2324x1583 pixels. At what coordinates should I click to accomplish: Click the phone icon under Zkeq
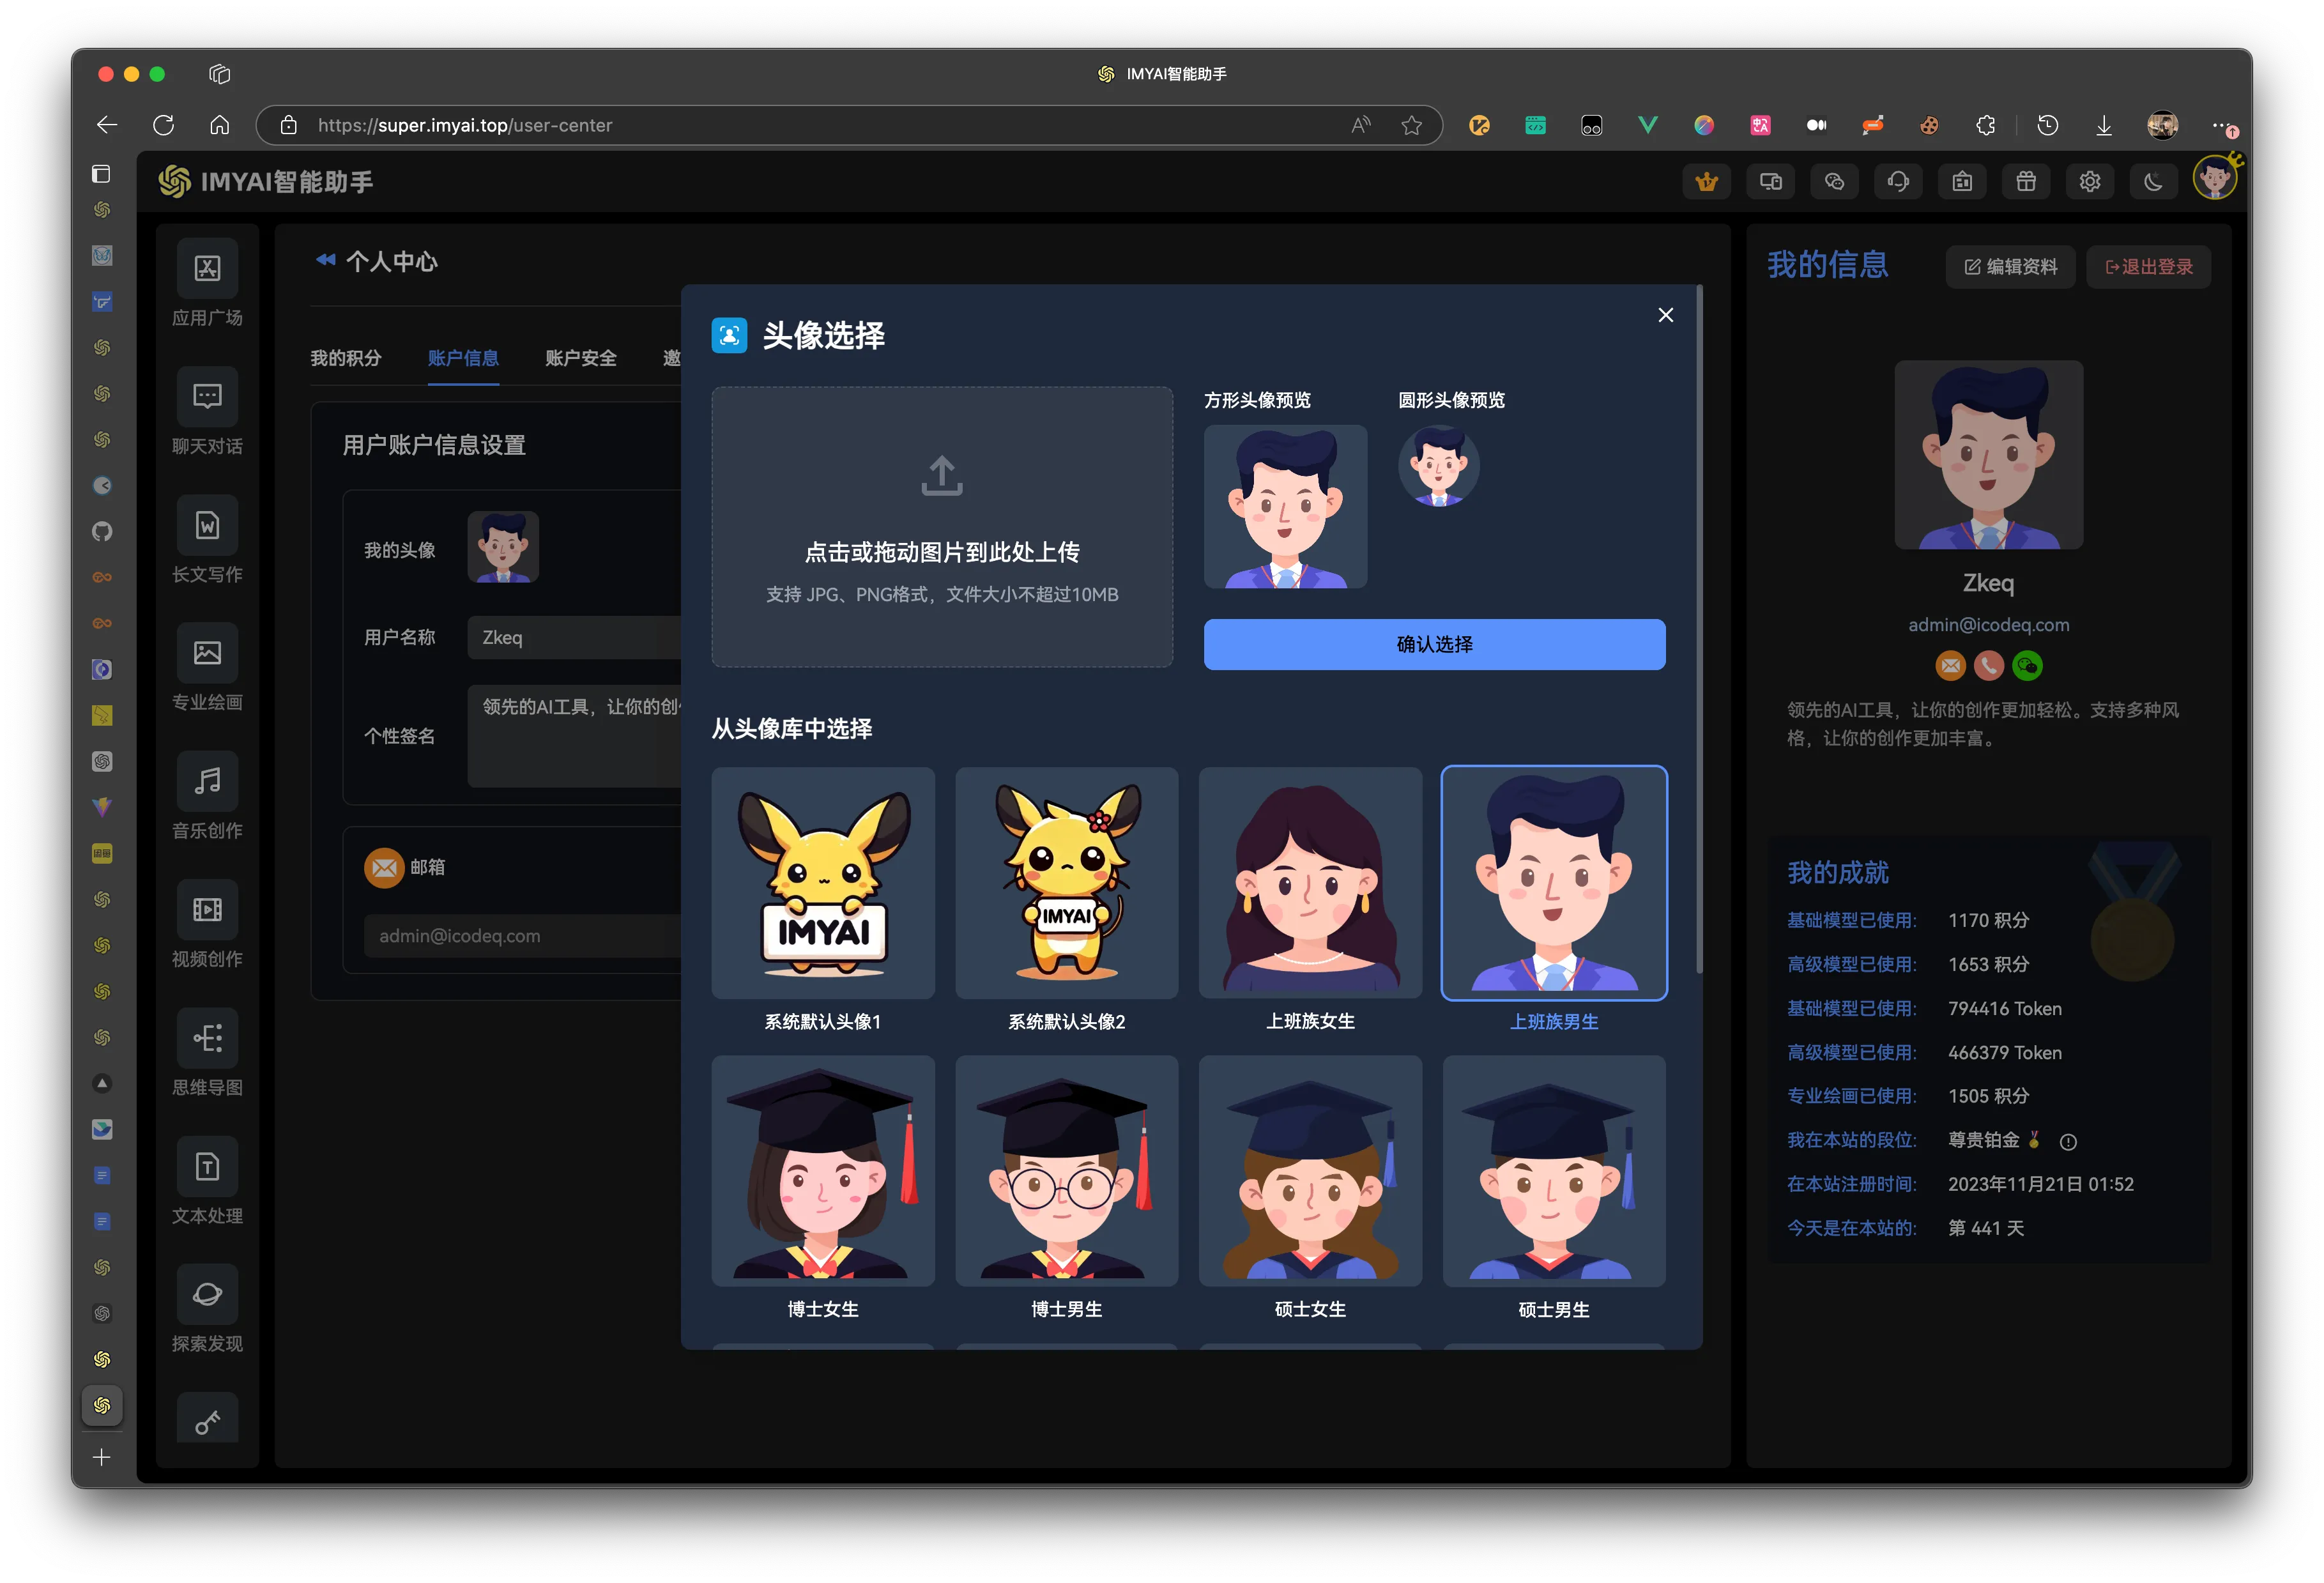point(1988,666)
